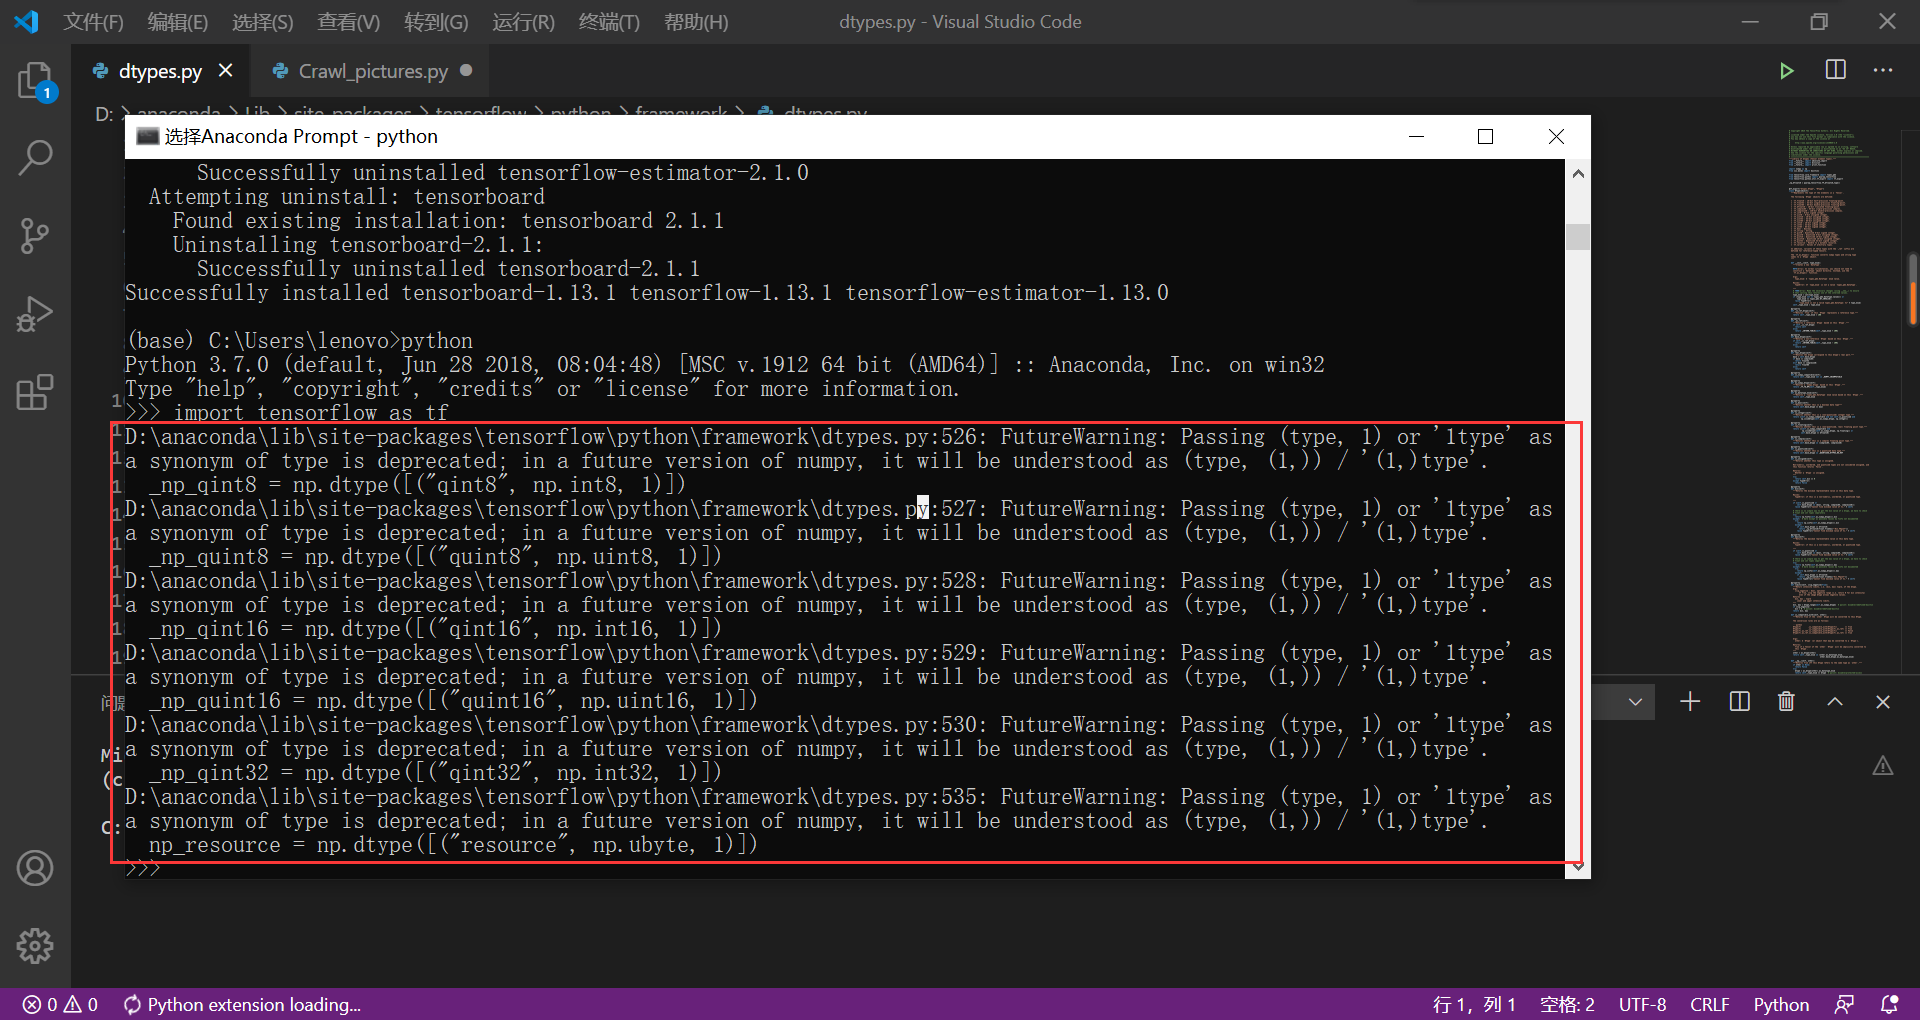Open editor More Actions ellipsis
The height and width of the screenshot is (1020, 1920).
1883,70
